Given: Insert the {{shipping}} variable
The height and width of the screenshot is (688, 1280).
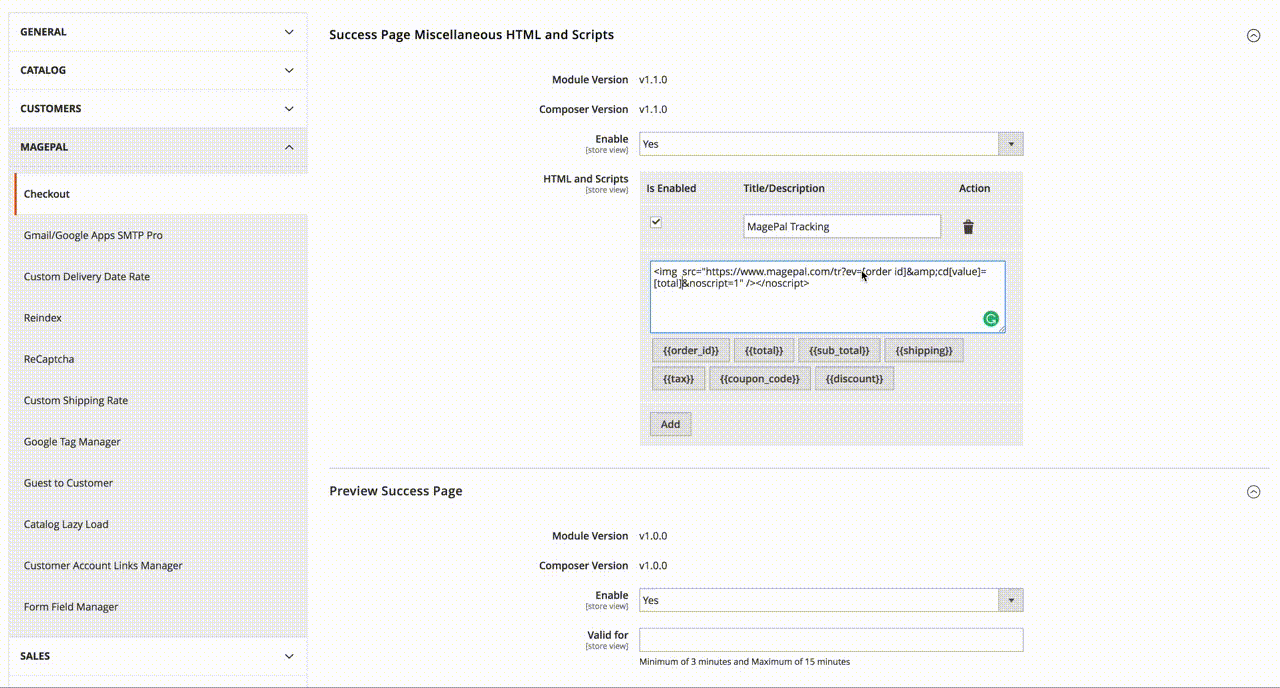Looking at the screenshot, I should [x=924, y=350].
